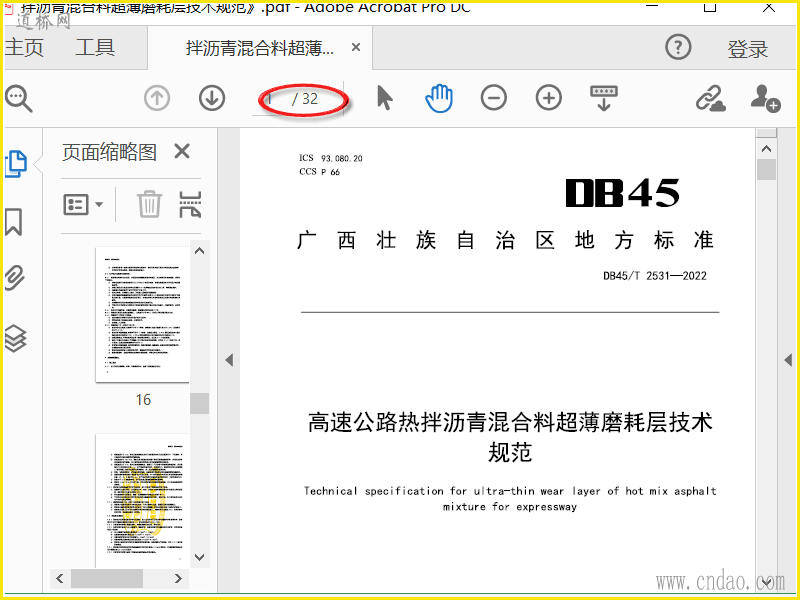Select the arrow selection tool
Screen dimensions: 800x600
tap(385, 98)
